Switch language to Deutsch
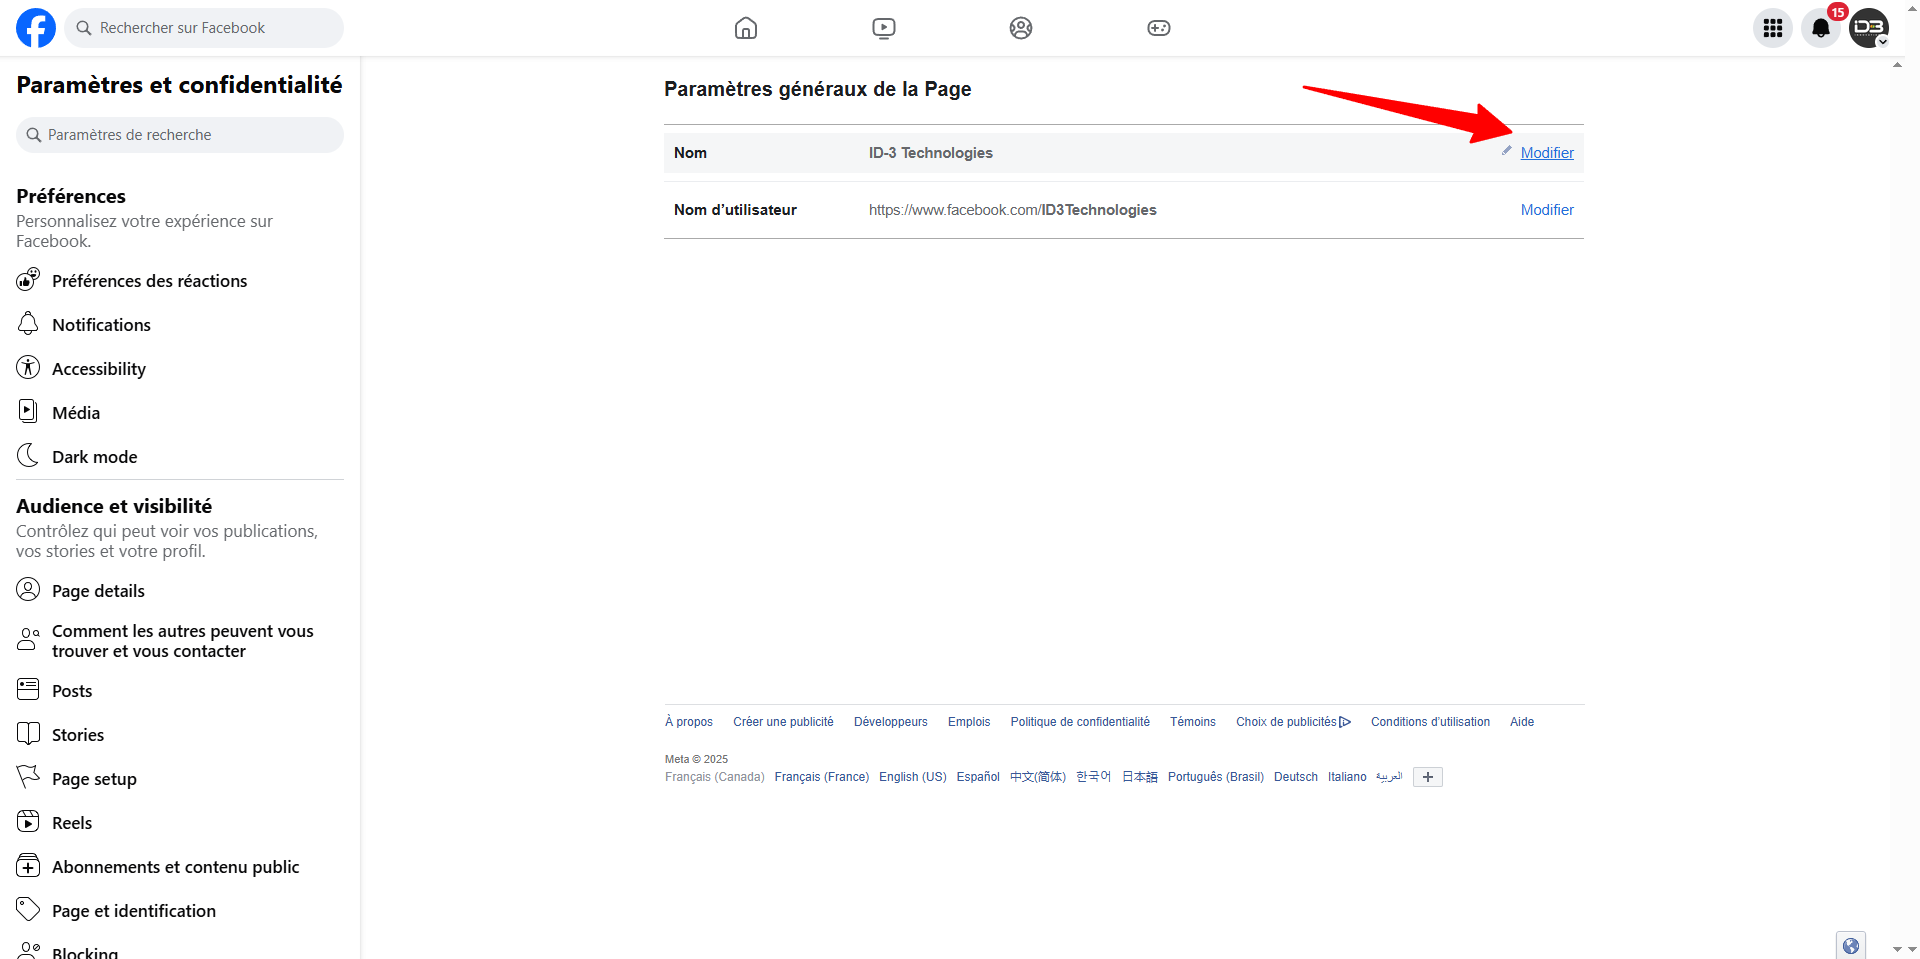The height and width of the screenshot is (959, 1920). pos(1296,777)
